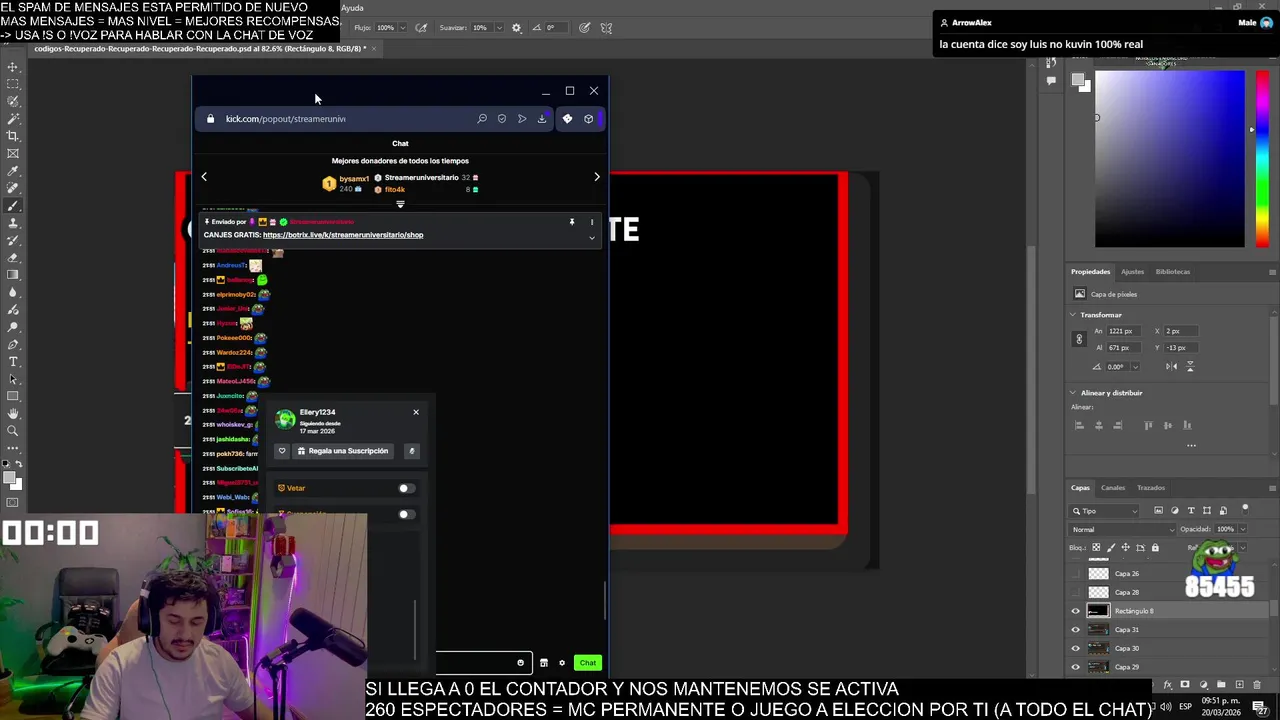This screenshot has height=720, width=1280.
Task: Click inside the color picker field
Action: point(1170,159)
